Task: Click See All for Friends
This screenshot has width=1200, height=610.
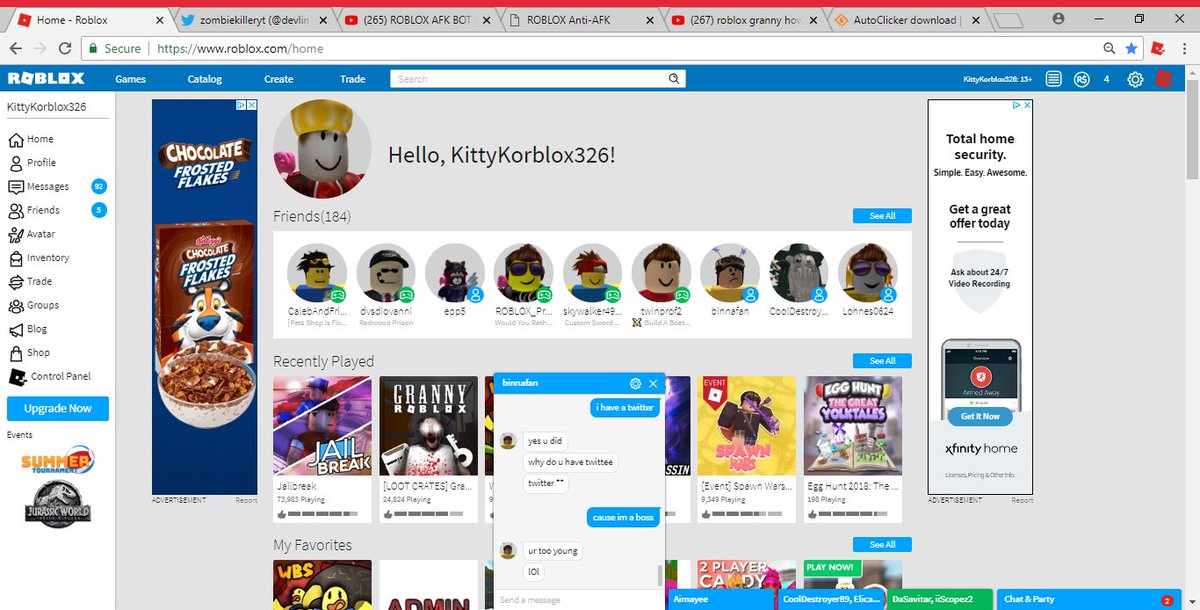Action: pos(882,216)
